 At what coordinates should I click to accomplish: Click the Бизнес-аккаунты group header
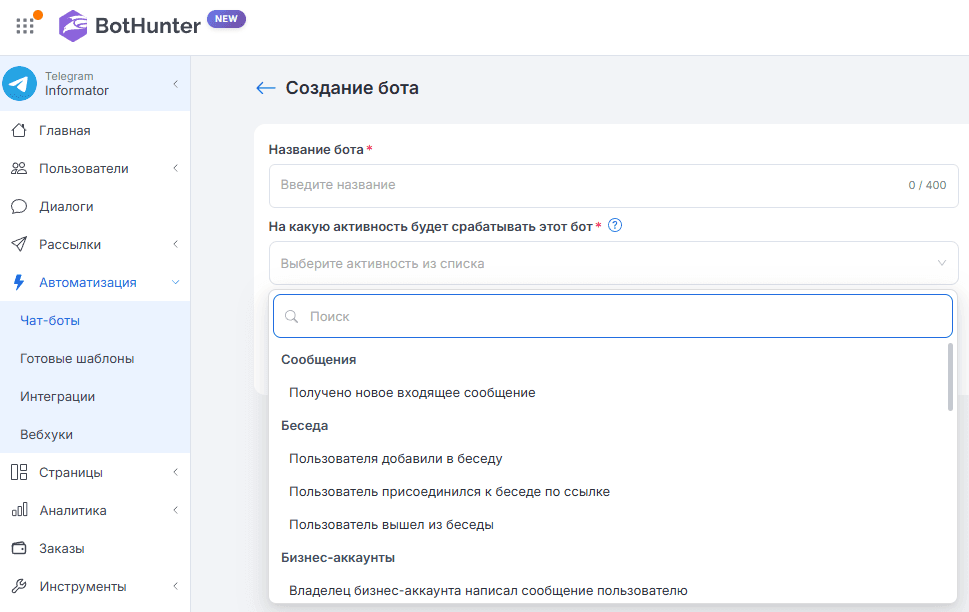click(337, 558)
